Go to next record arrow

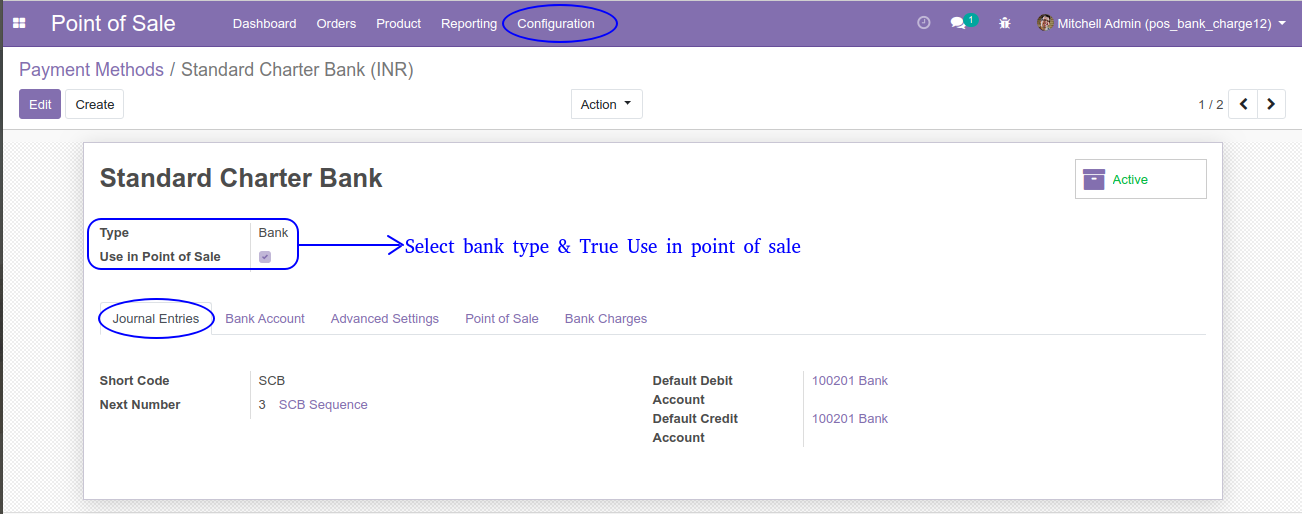point(1271,104)
